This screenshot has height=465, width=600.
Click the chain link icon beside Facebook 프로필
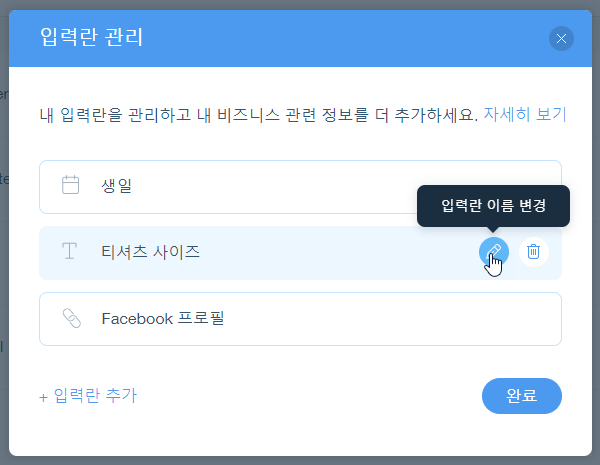coord(70,319)
